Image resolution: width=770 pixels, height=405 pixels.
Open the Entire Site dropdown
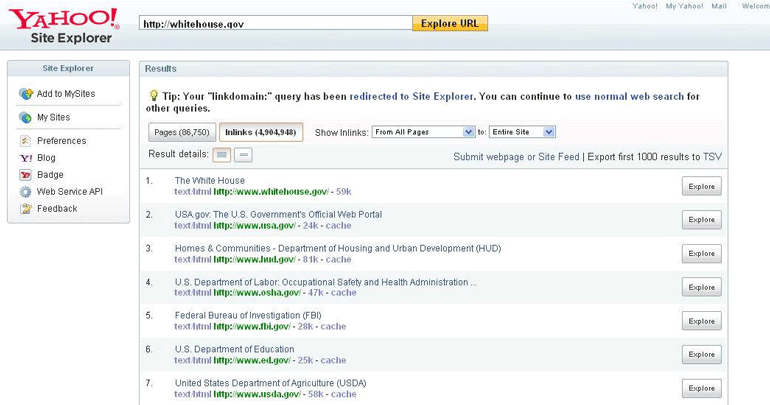click(x=522, y=132)
